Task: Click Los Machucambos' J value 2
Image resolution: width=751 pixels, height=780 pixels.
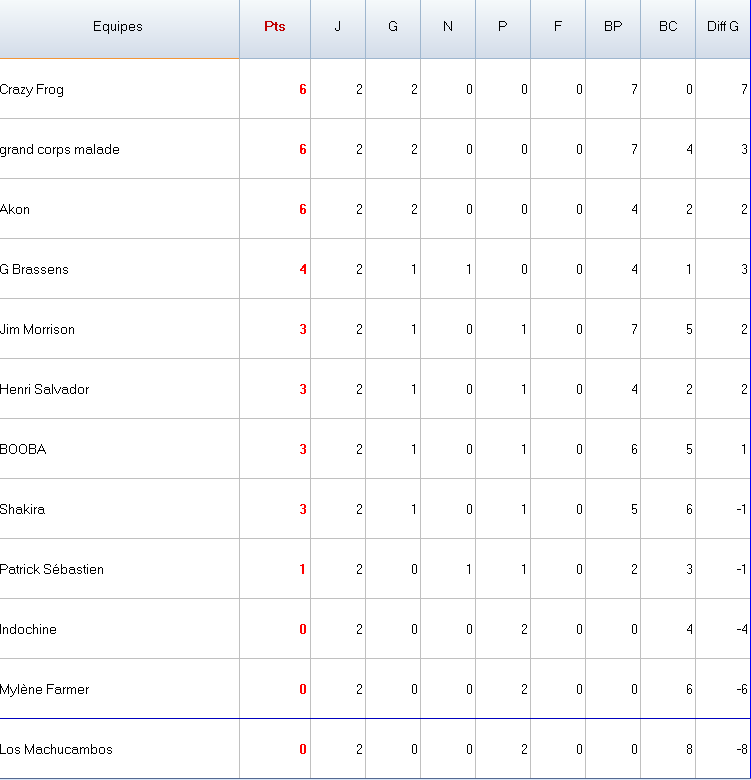Action: click(x=359, y=750)
